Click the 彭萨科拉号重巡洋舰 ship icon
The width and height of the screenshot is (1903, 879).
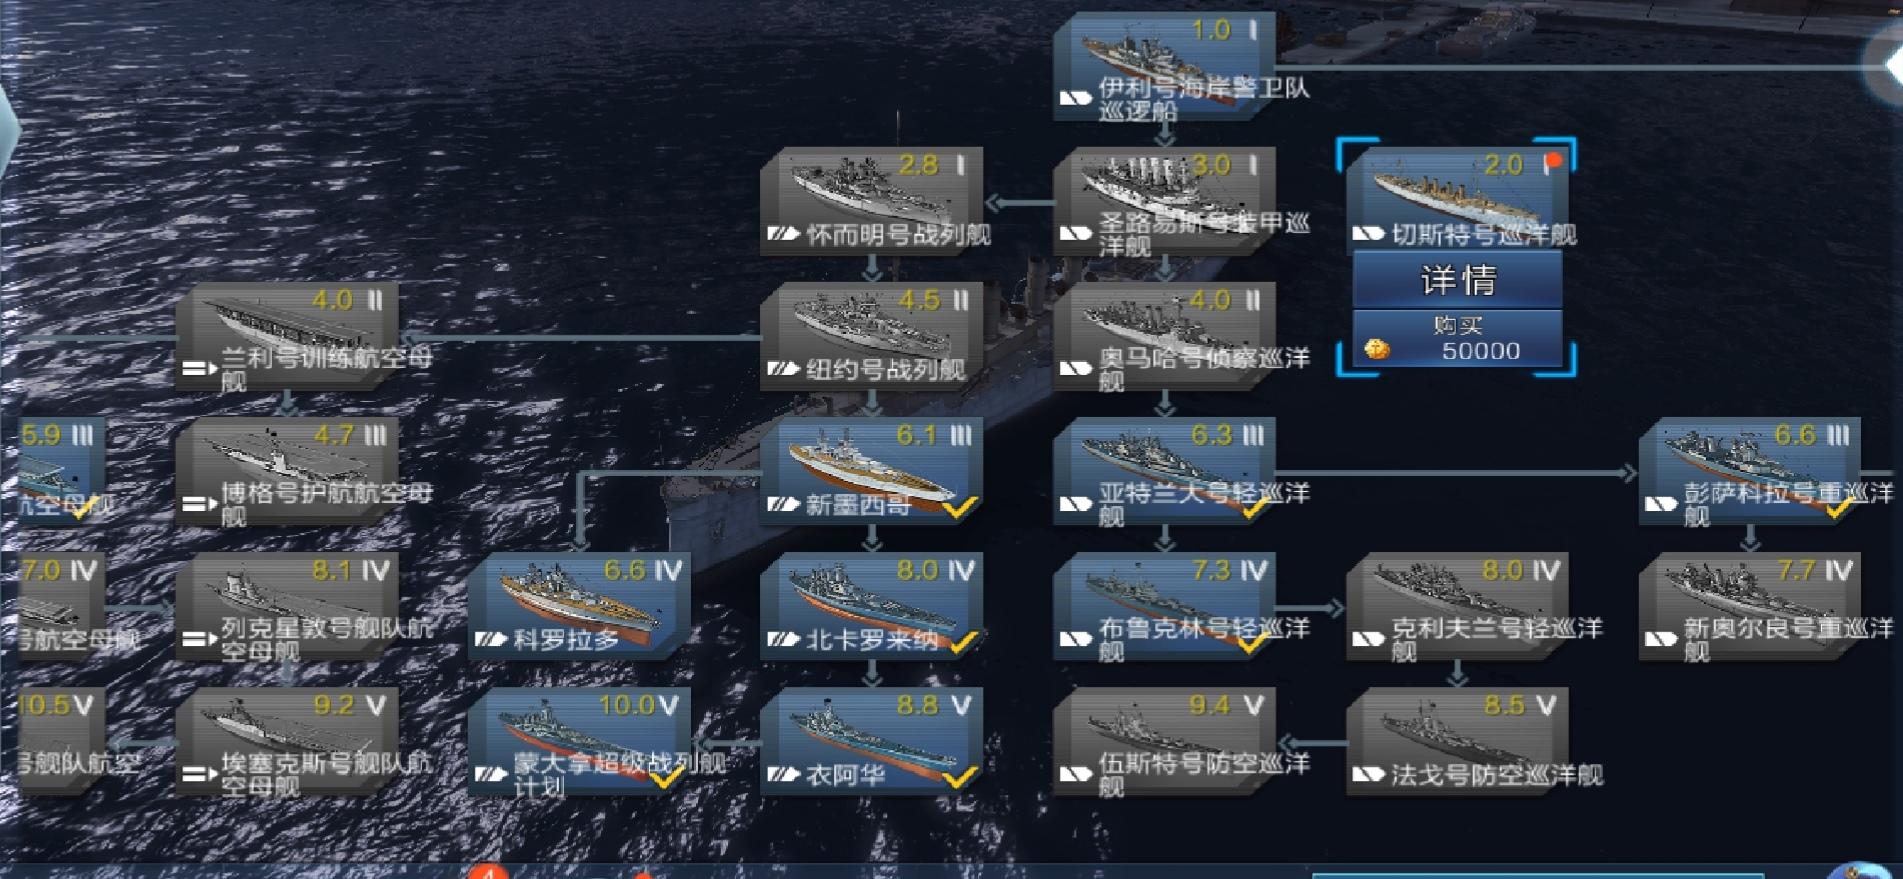click(1750, 471)
